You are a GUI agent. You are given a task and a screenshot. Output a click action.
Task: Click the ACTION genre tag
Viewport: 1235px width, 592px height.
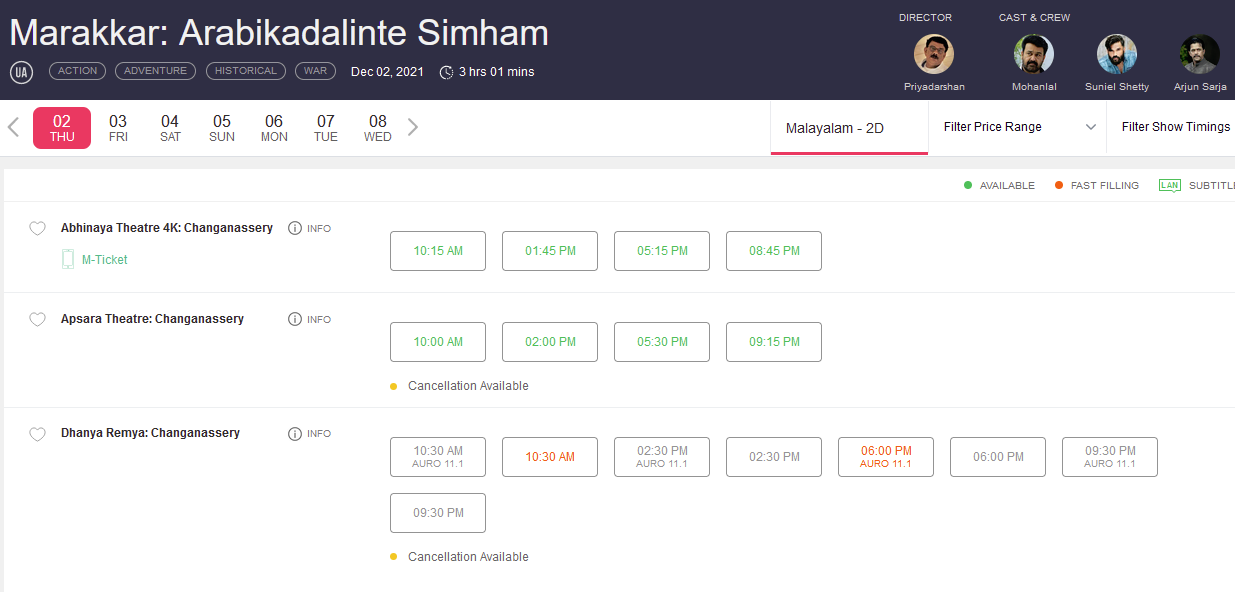pyautogui.click(x=78, y=71)
